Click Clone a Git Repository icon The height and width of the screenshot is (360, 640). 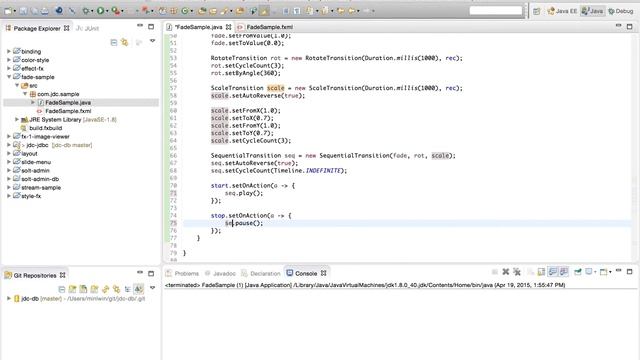pos(84,289)
